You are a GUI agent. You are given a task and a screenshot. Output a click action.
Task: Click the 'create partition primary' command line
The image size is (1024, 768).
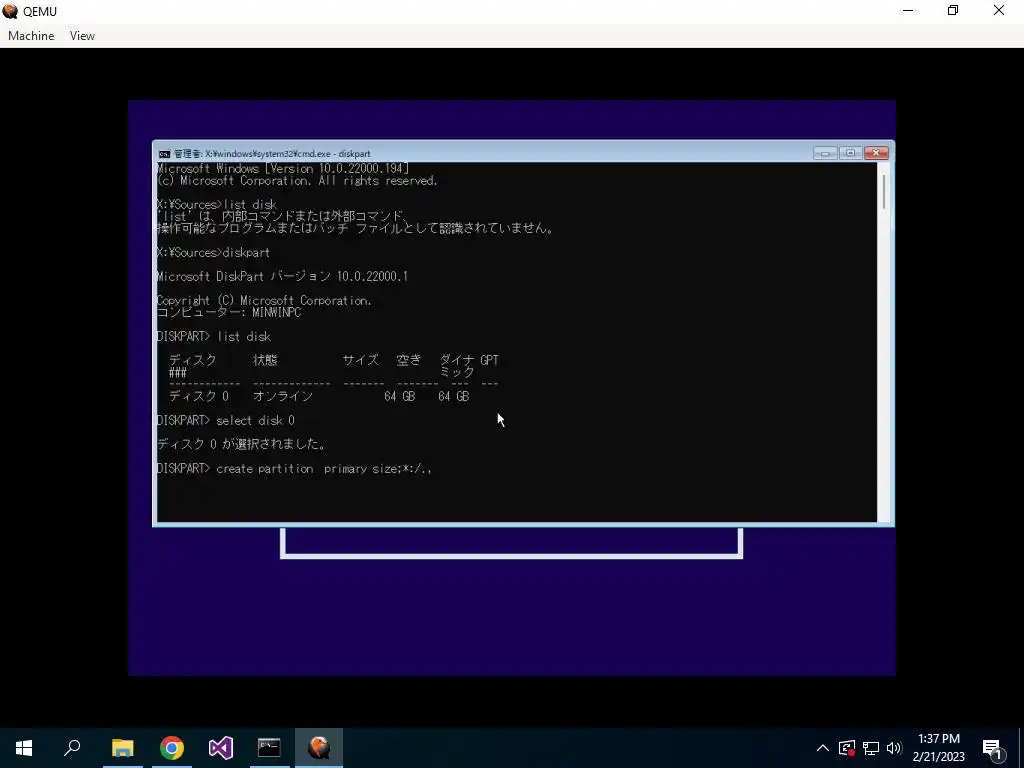tap(295, 469)
